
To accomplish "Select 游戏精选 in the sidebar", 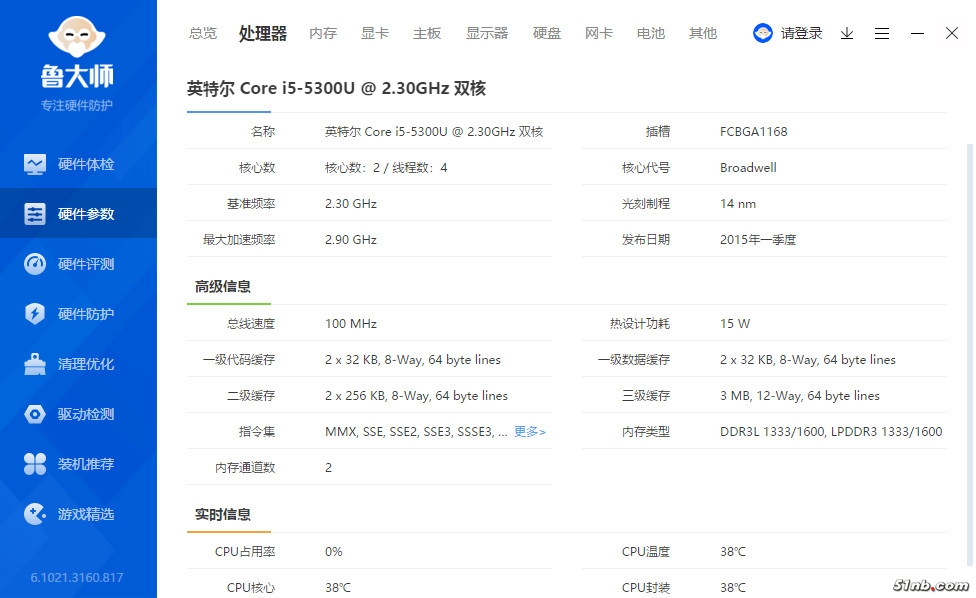I will (x=86, y=514).
